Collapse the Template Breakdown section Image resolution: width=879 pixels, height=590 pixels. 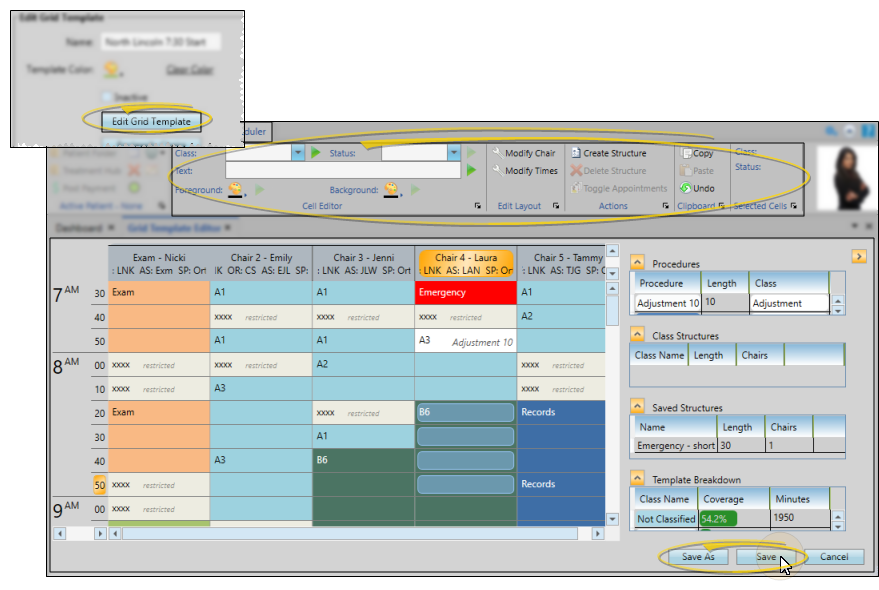click(637, 479)
